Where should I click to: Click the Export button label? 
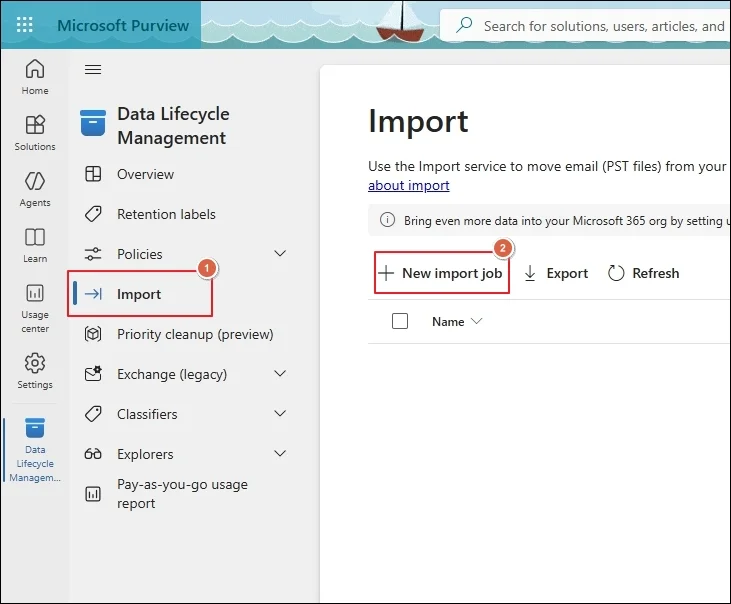pyautogui.click(x=567, y=273)
